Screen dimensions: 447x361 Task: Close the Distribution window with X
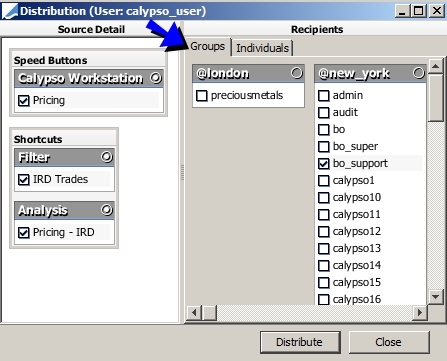pyautogui.click(x=437, y=11)
